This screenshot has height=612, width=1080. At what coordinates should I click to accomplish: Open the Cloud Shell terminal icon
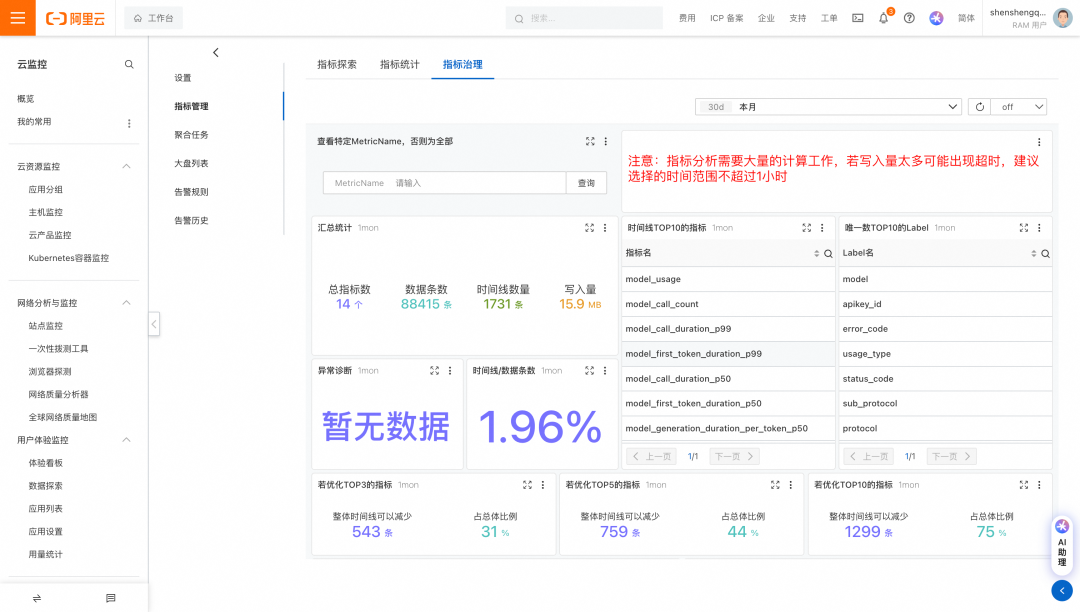click(857, 18)
